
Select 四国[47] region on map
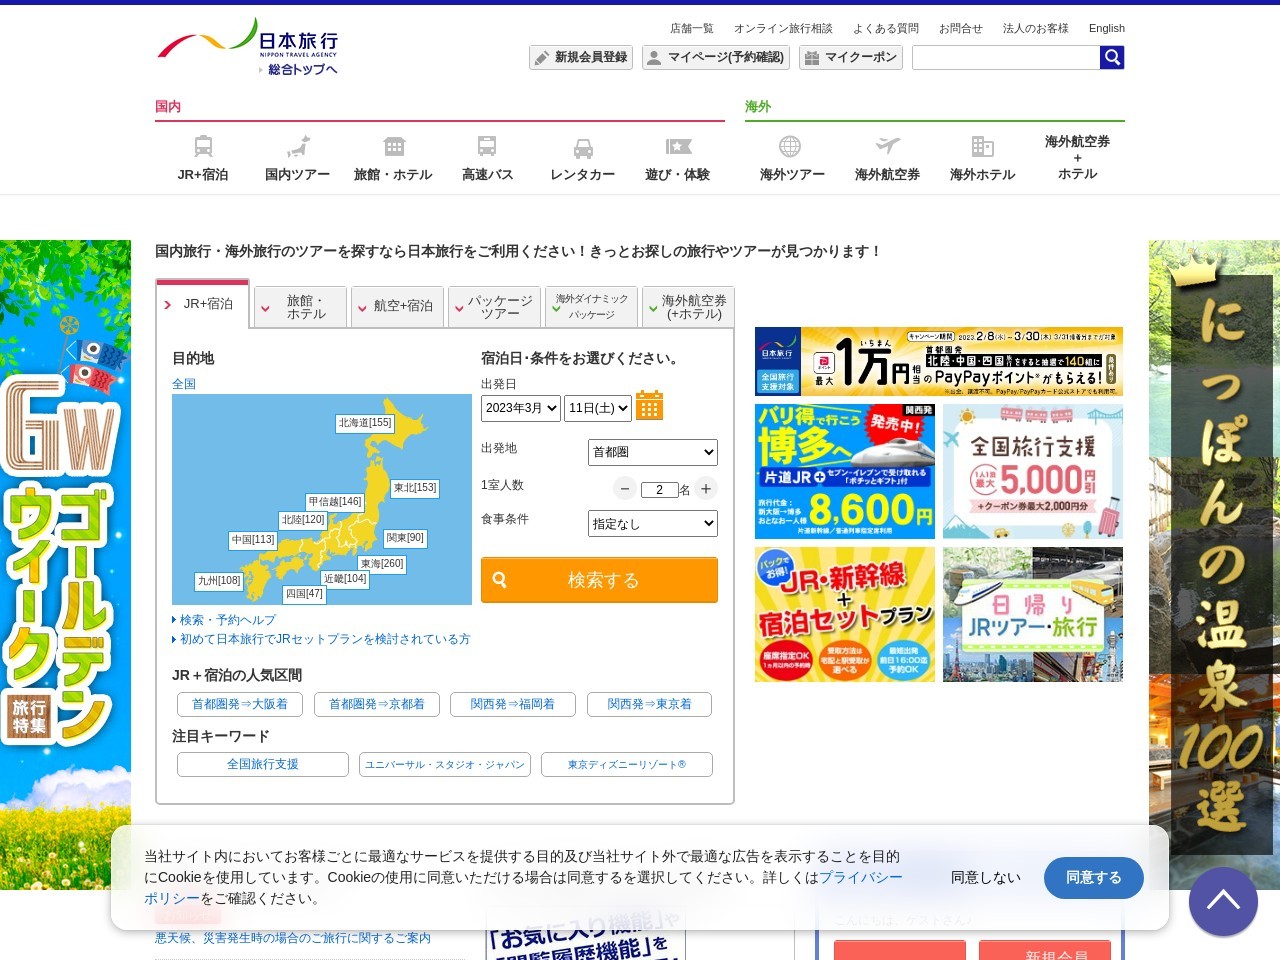[304, 594]
